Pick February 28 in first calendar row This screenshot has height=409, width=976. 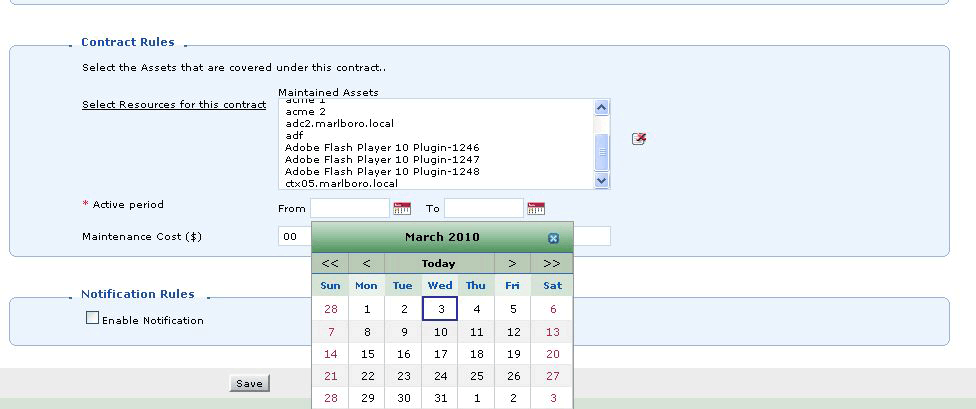(x=331, y=309)
